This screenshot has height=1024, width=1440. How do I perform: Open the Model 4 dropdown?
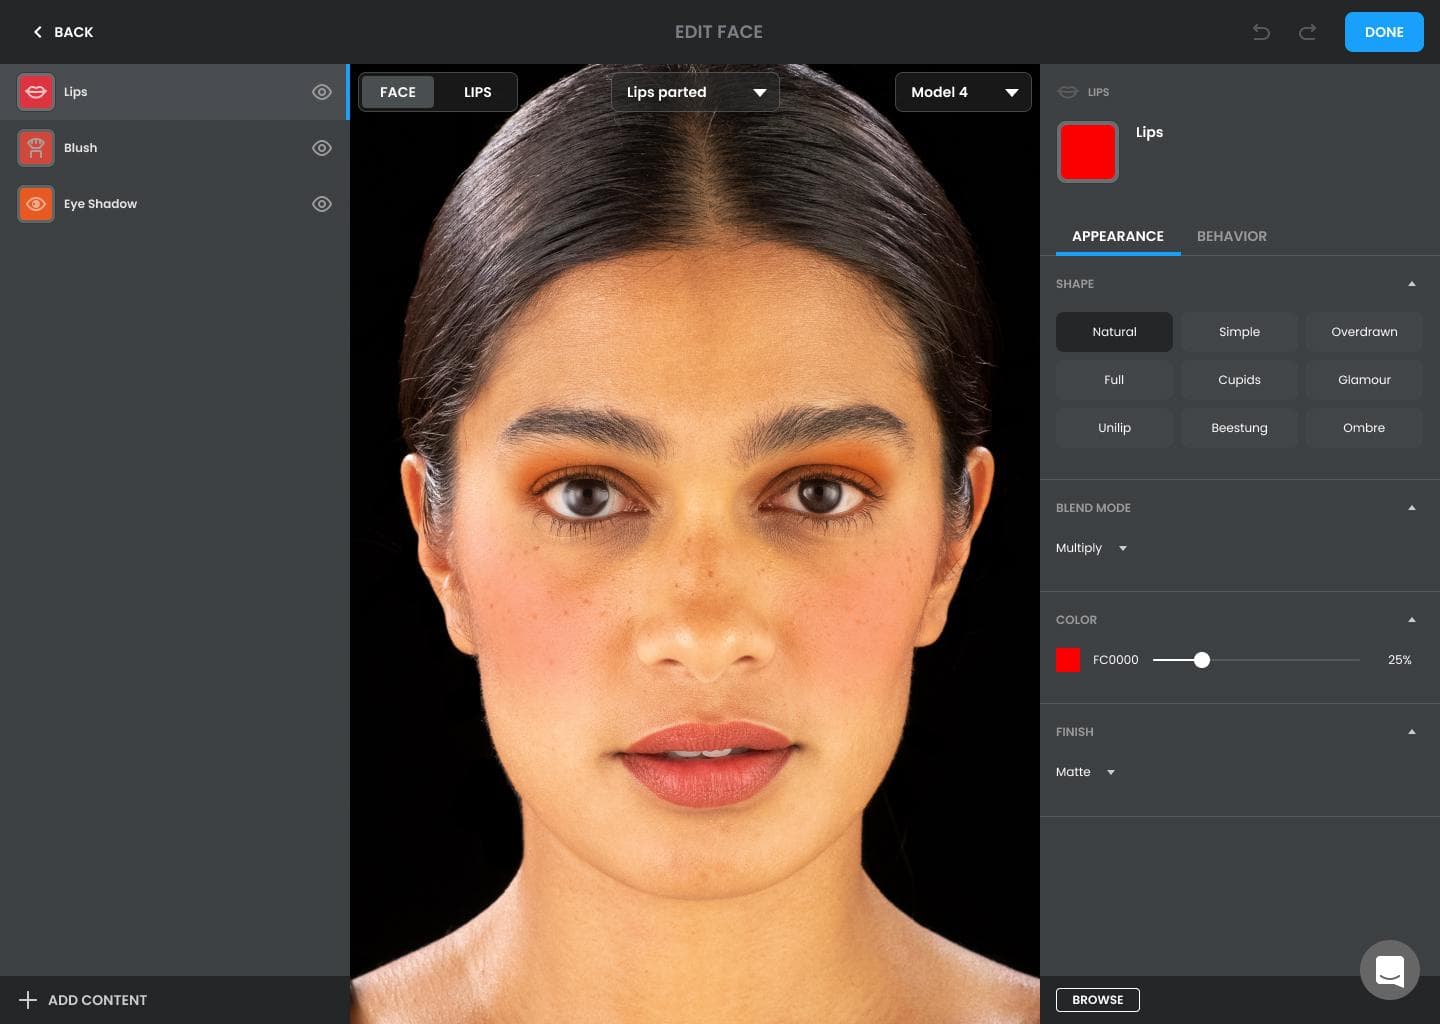click(x=962, y=92)
